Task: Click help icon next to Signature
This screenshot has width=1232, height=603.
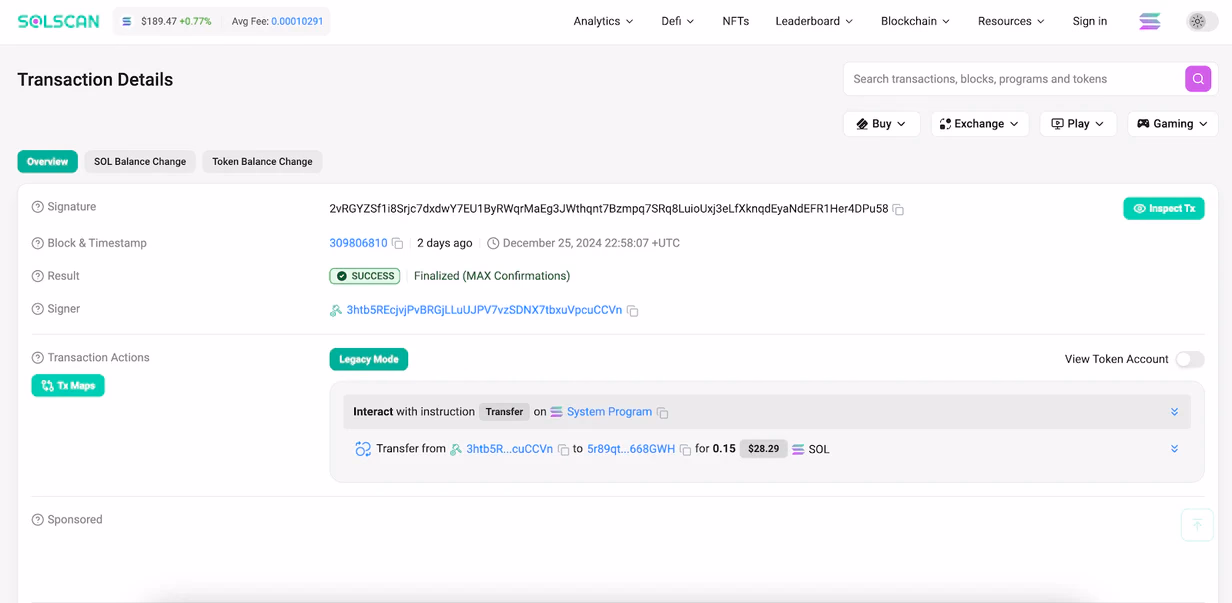Action: coord(38,207)
